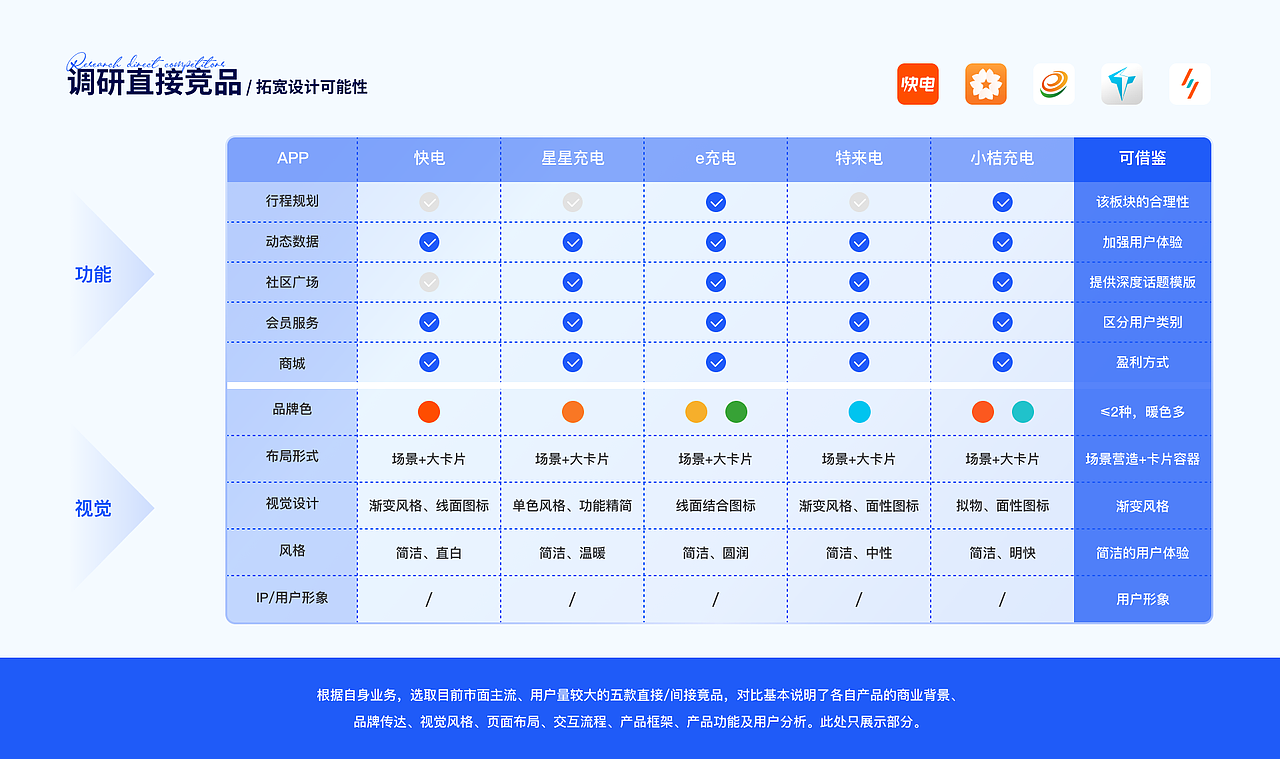Click the 提供深度话题模版 cell

coord(1143,282)
